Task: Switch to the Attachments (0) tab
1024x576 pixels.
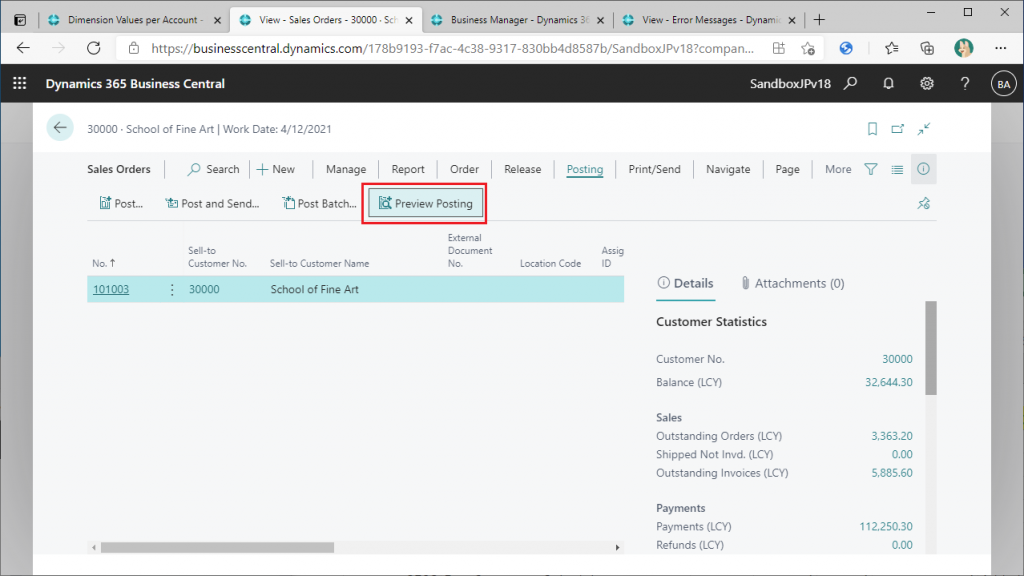Action: (792, 283)
